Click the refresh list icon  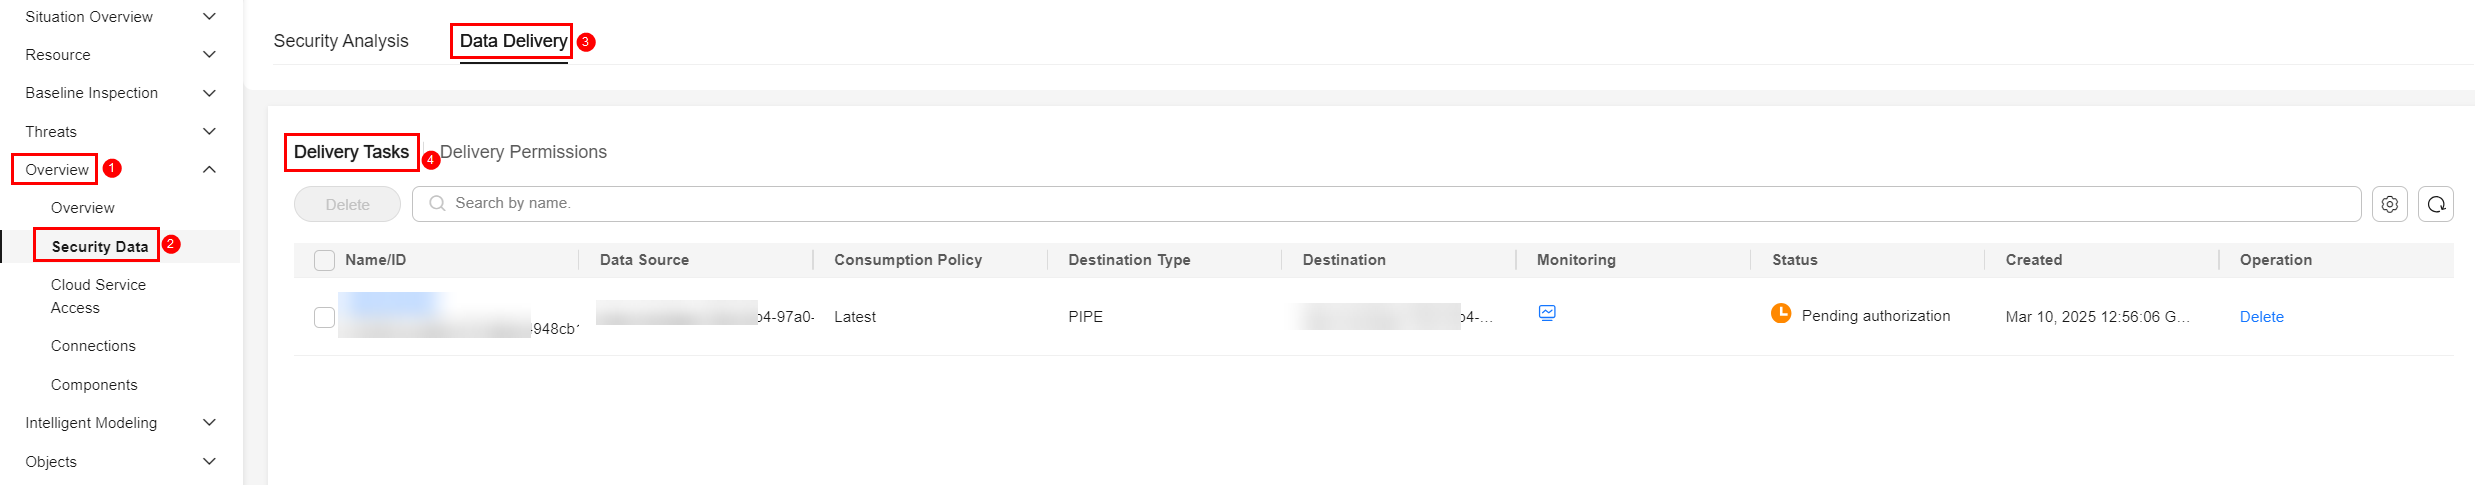point(2436,204)
